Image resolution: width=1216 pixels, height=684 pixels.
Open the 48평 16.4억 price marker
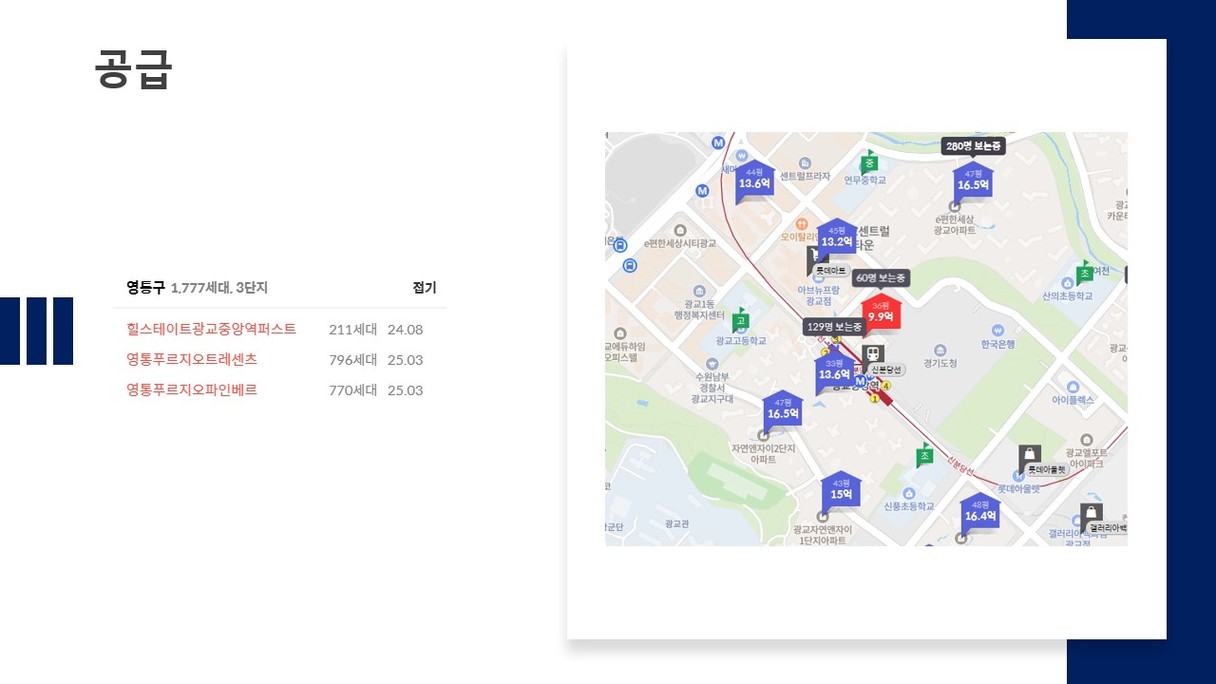click(x=980, y=512)
